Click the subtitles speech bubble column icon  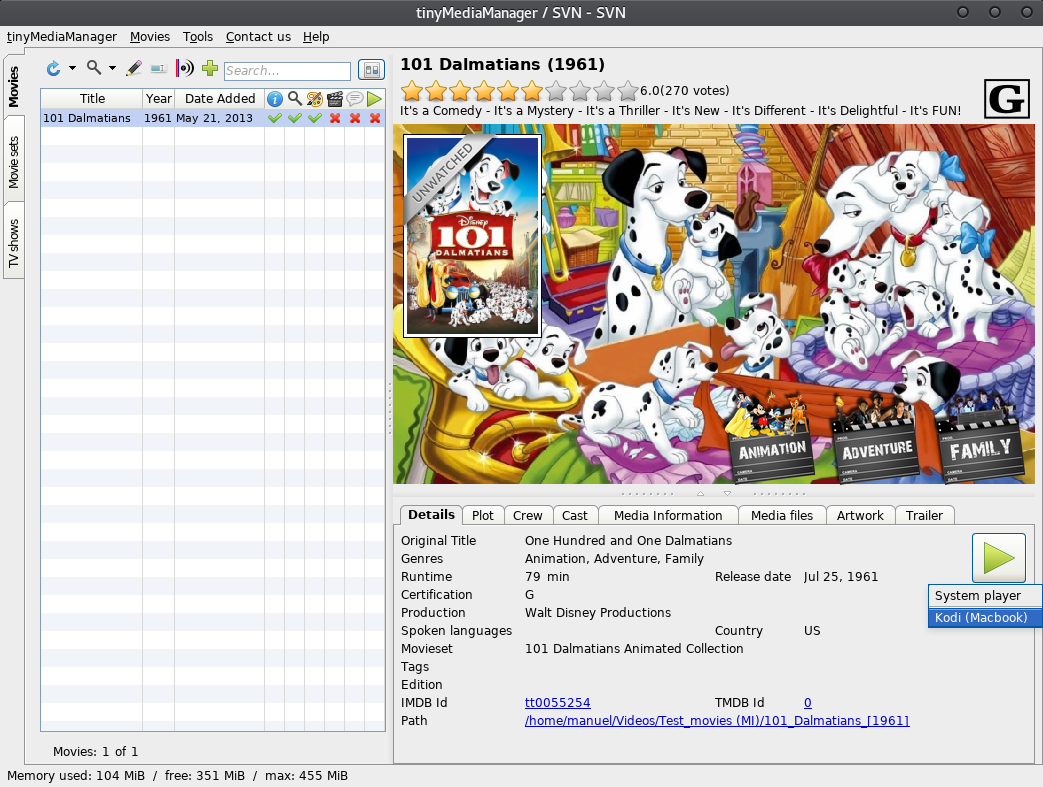(x=355, y=99)
